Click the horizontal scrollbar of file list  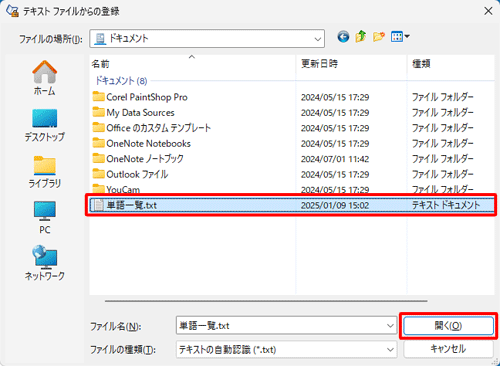tap(266, 301)
